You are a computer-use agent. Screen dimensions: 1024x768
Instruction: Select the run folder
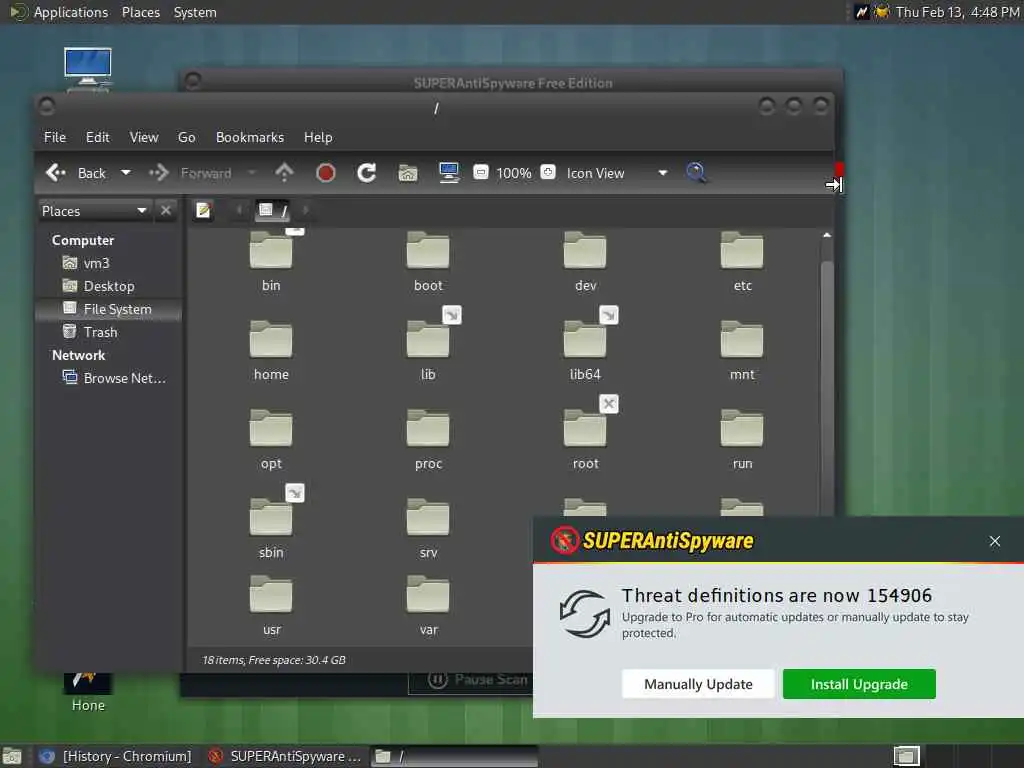point(742,440)
